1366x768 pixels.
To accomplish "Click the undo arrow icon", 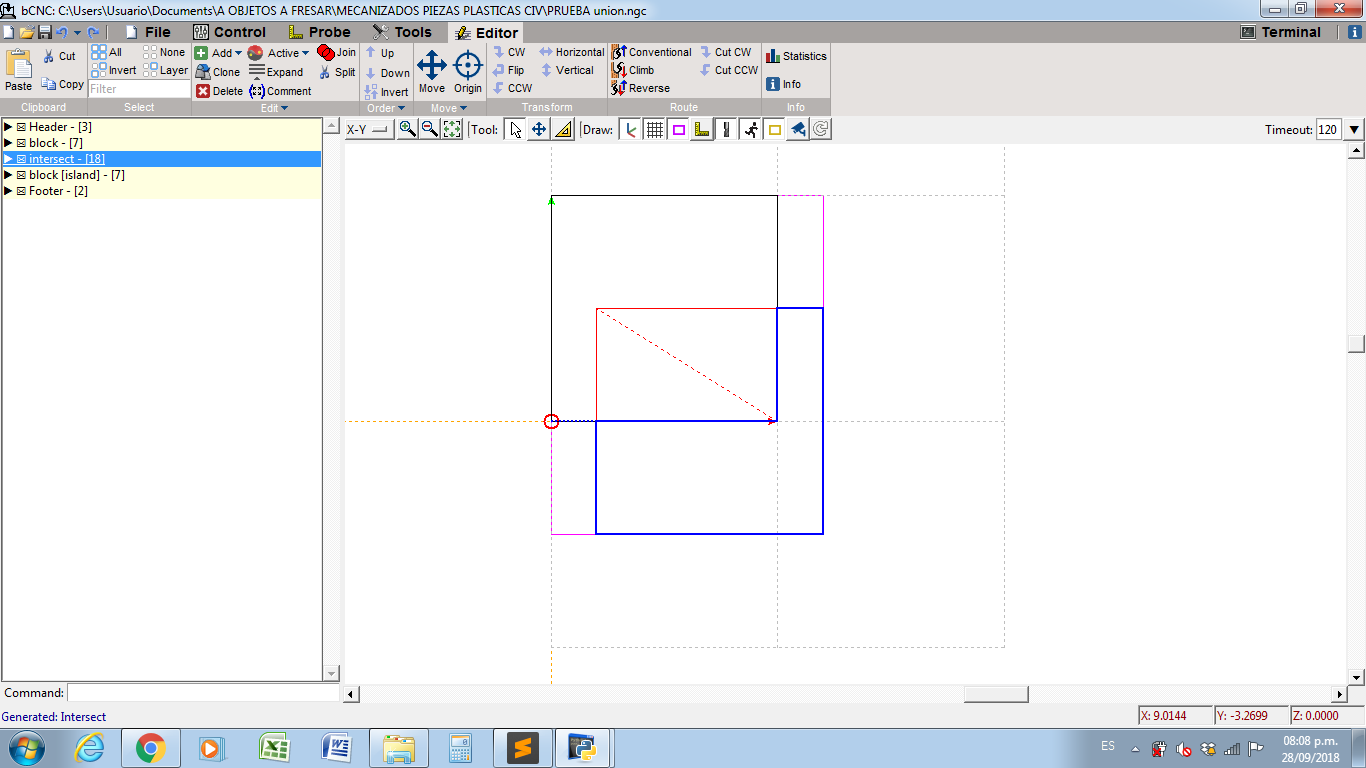I will point(62,32).
